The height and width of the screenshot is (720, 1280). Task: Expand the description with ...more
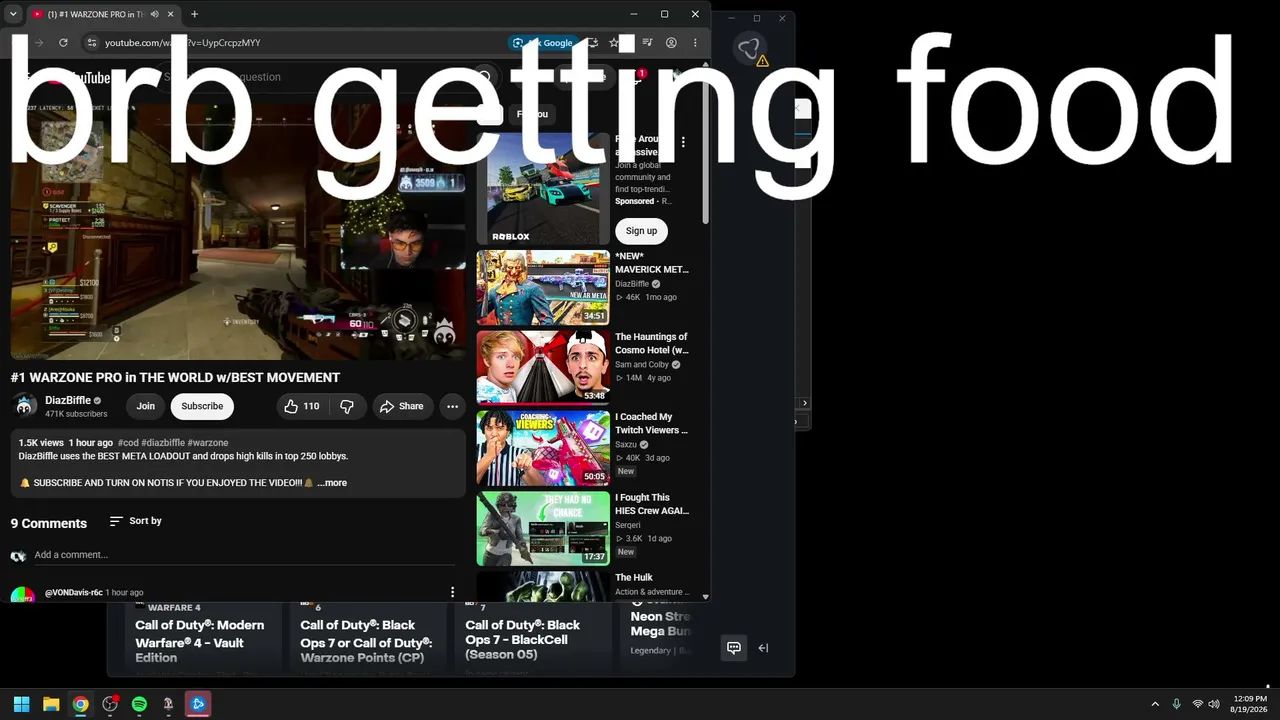[332, 483]
